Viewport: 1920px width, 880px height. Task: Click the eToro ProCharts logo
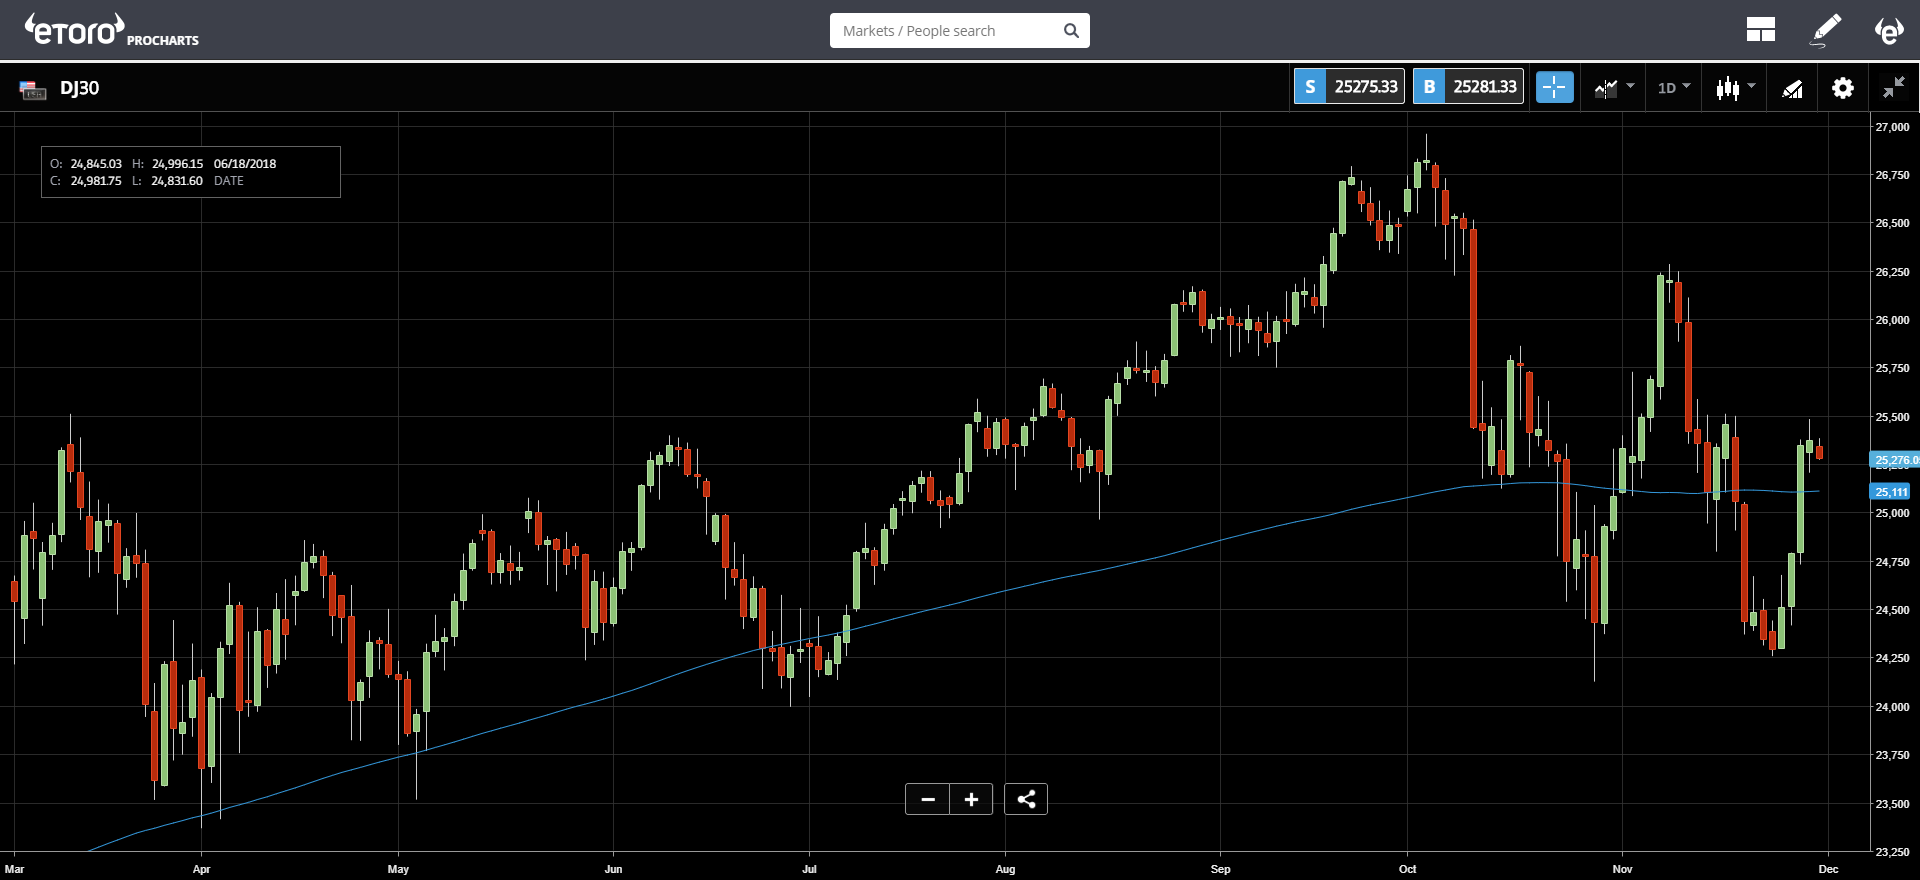111,30
